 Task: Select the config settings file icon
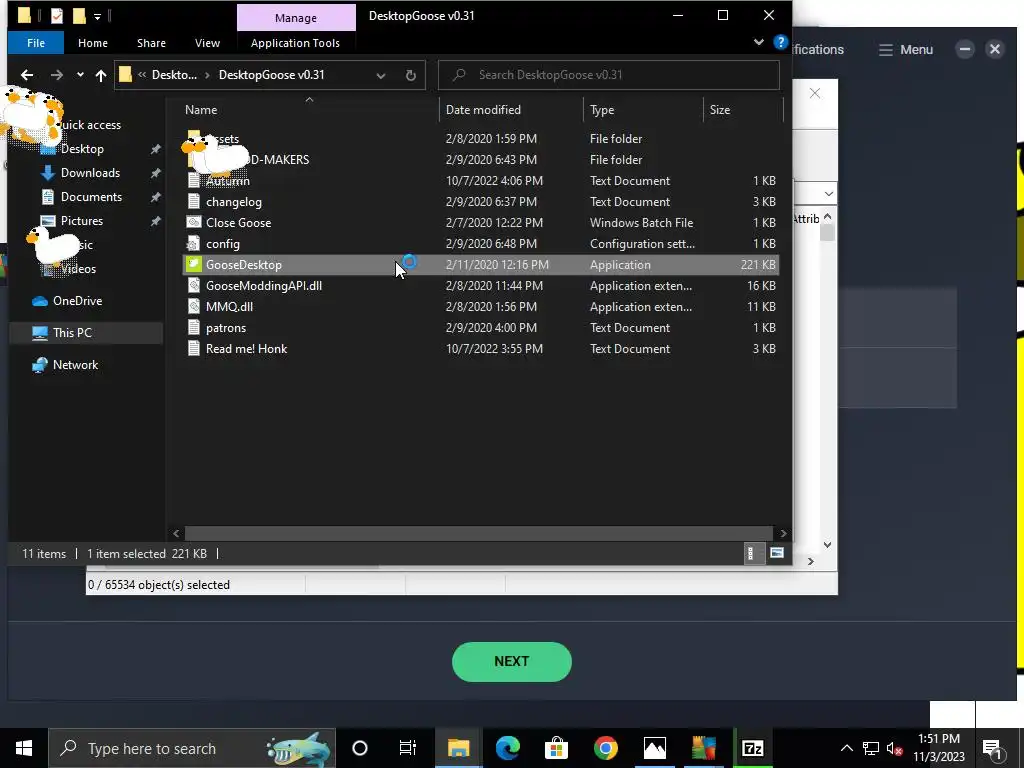coord(193,244)
